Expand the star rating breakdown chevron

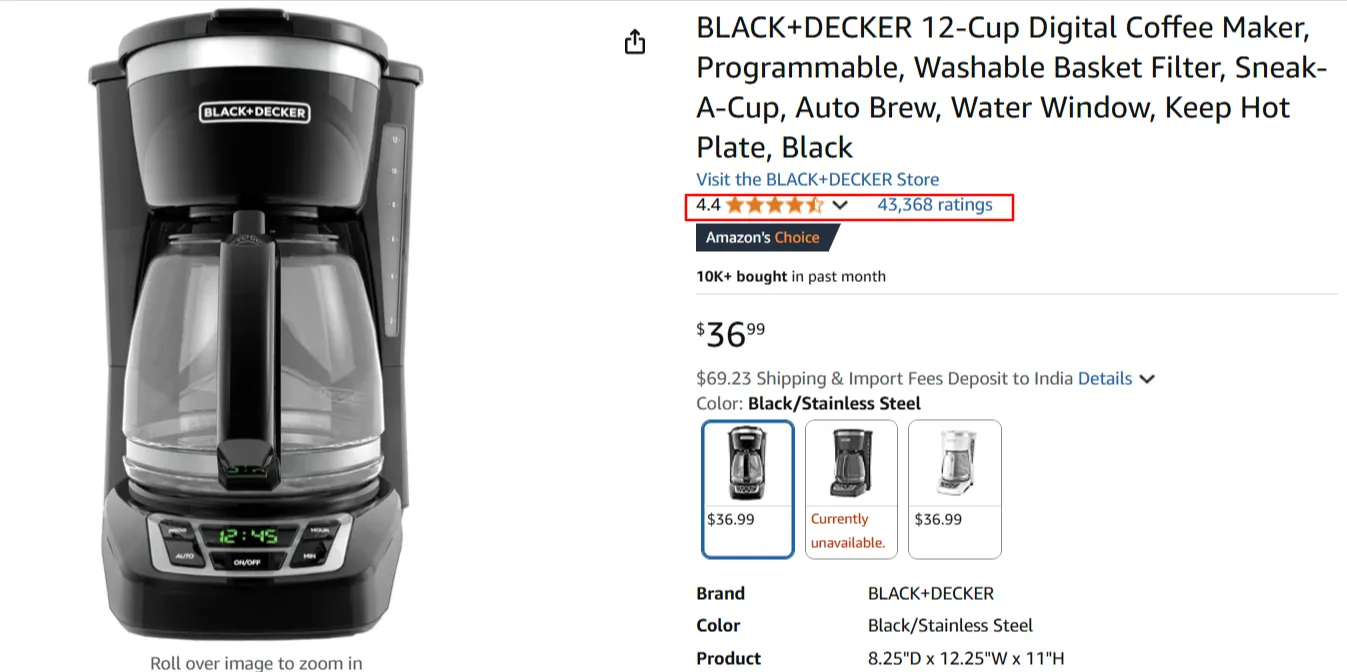click(841, 205)
